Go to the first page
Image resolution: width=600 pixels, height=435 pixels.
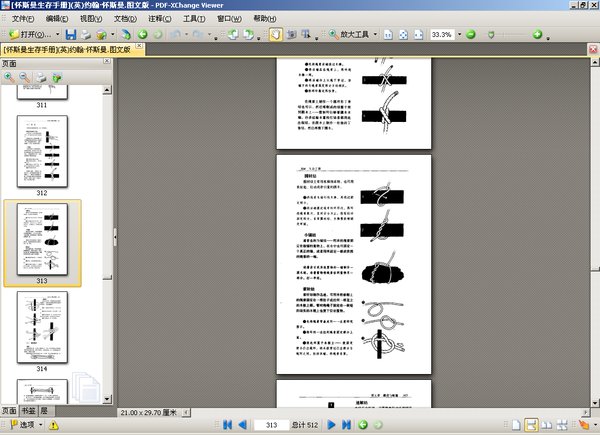227,425
